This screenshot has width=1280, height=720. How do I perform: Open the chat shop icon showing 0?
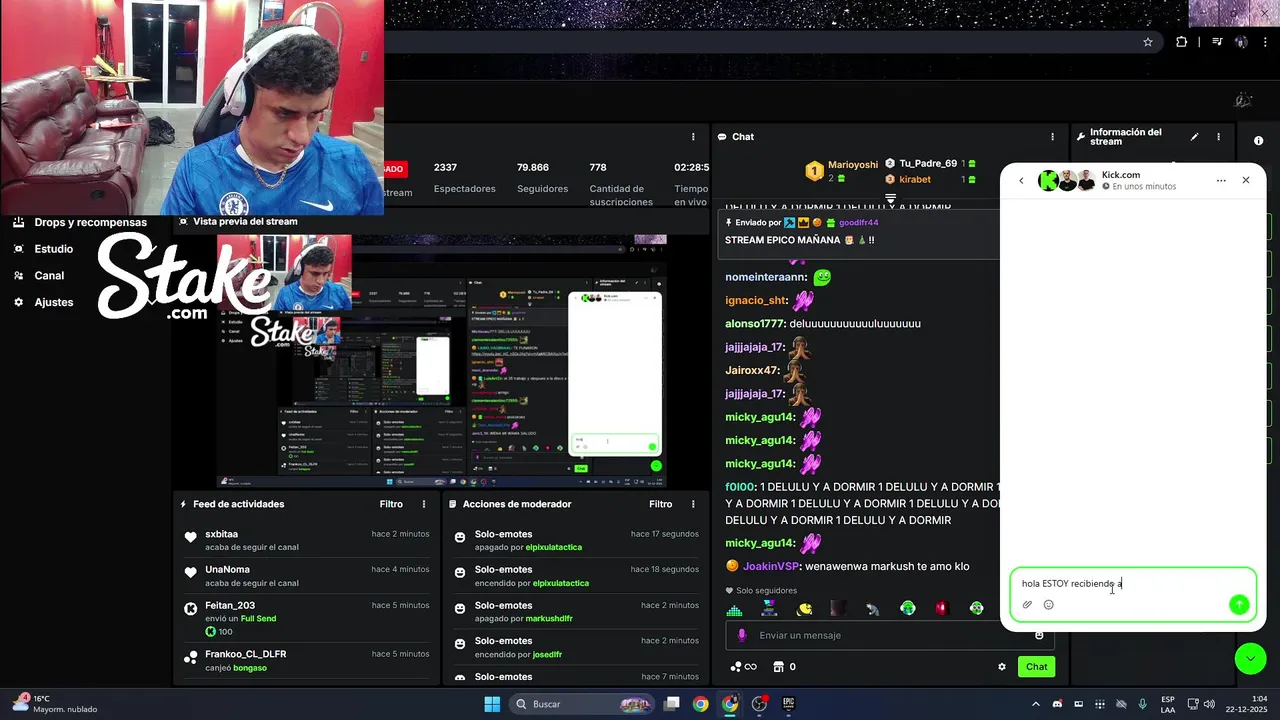click(x=785, y=667)
